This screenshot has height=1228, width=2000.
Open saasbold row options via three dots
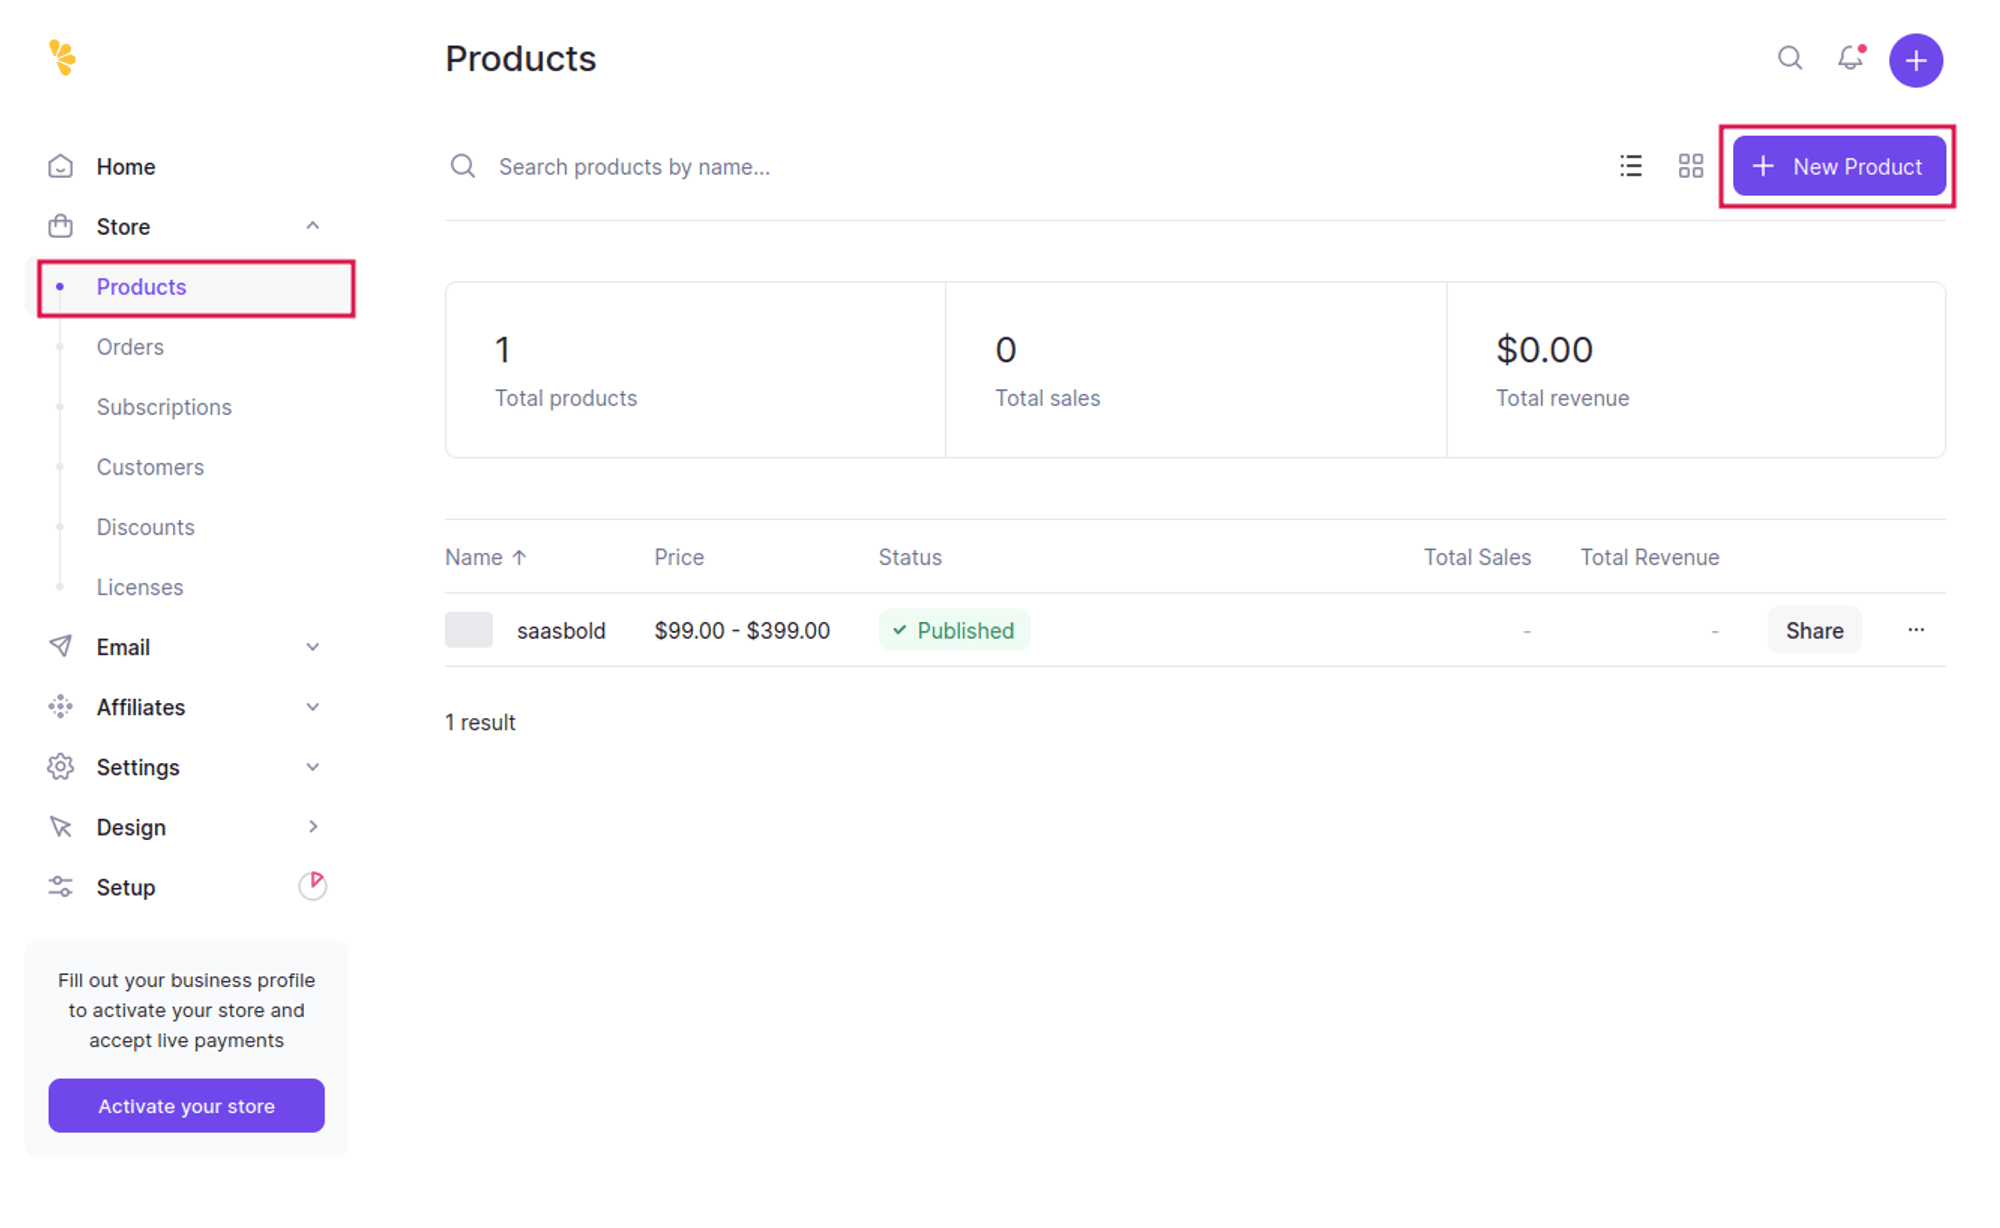pyautogui.click(x=1916, y=630)
